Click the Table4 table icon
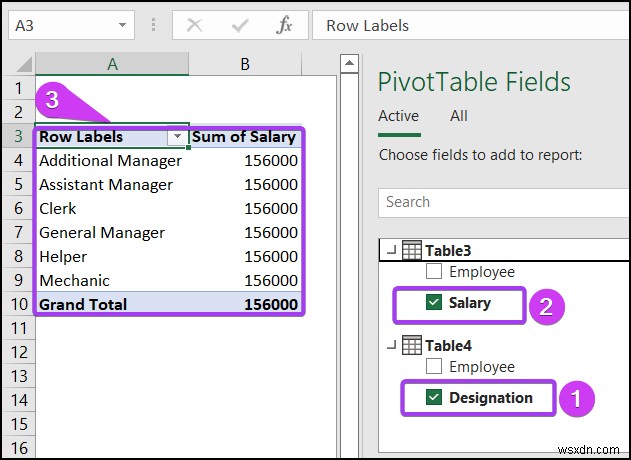 point(411,346)
